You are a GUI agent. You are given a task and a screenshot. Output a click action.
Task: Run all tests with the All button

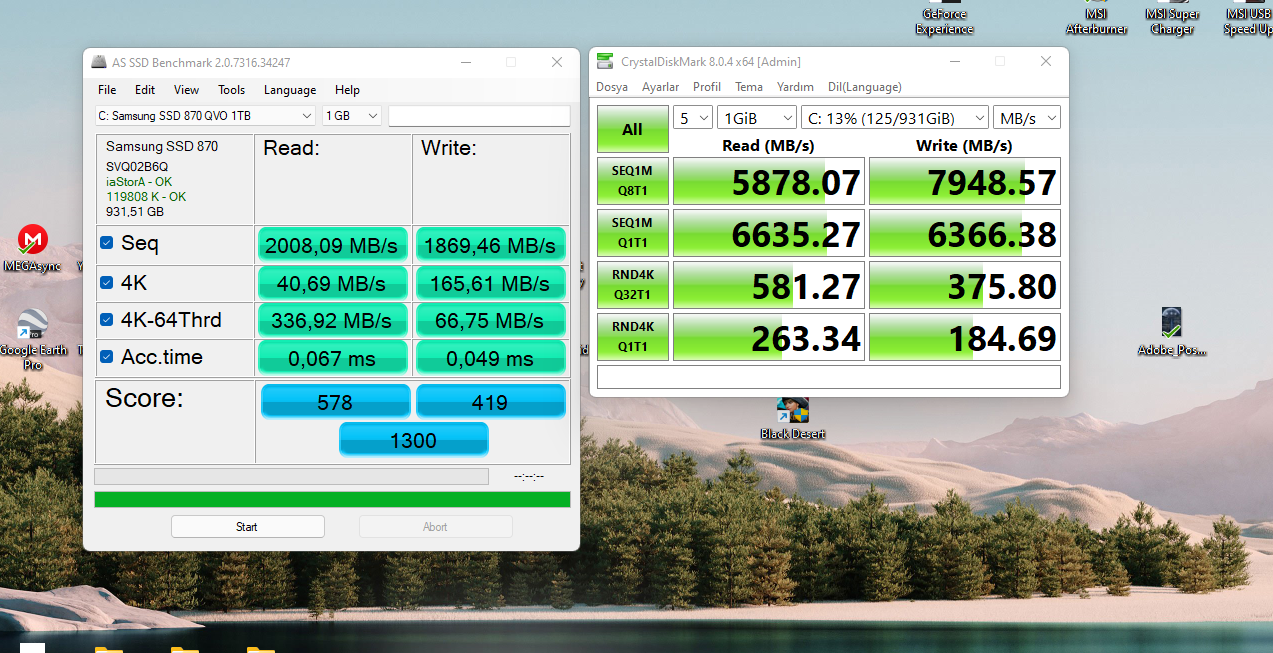pyautogui.click(x=632, y=129)
